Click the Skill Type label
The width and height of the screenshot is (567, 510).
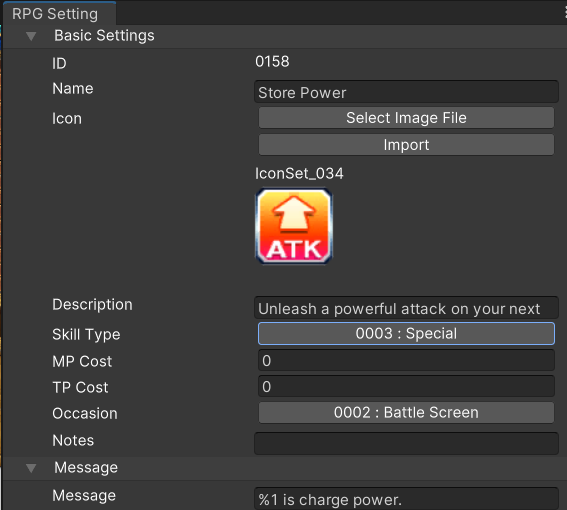(x=86, y=335)
